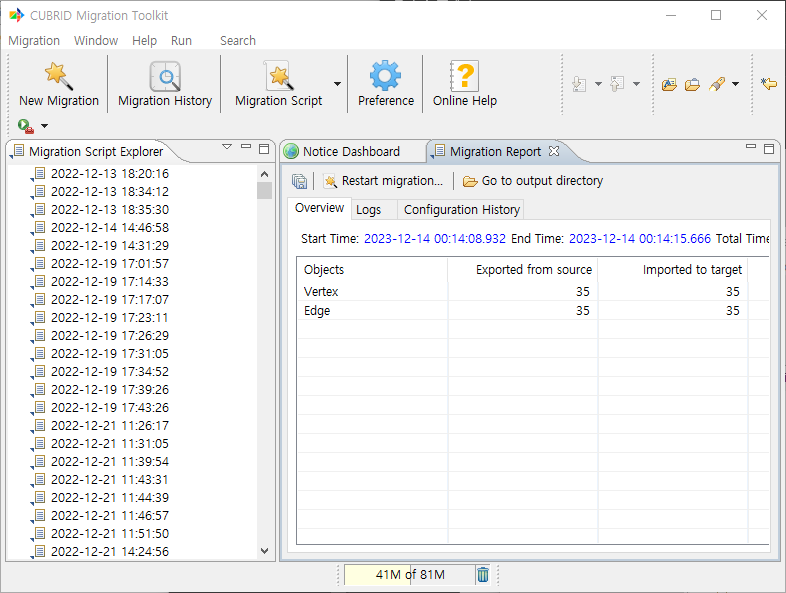The height and width of the screenshot is (593, 786).
Task: Switch to the Notice Dashboard tab
Action: (x=351, y=151)
